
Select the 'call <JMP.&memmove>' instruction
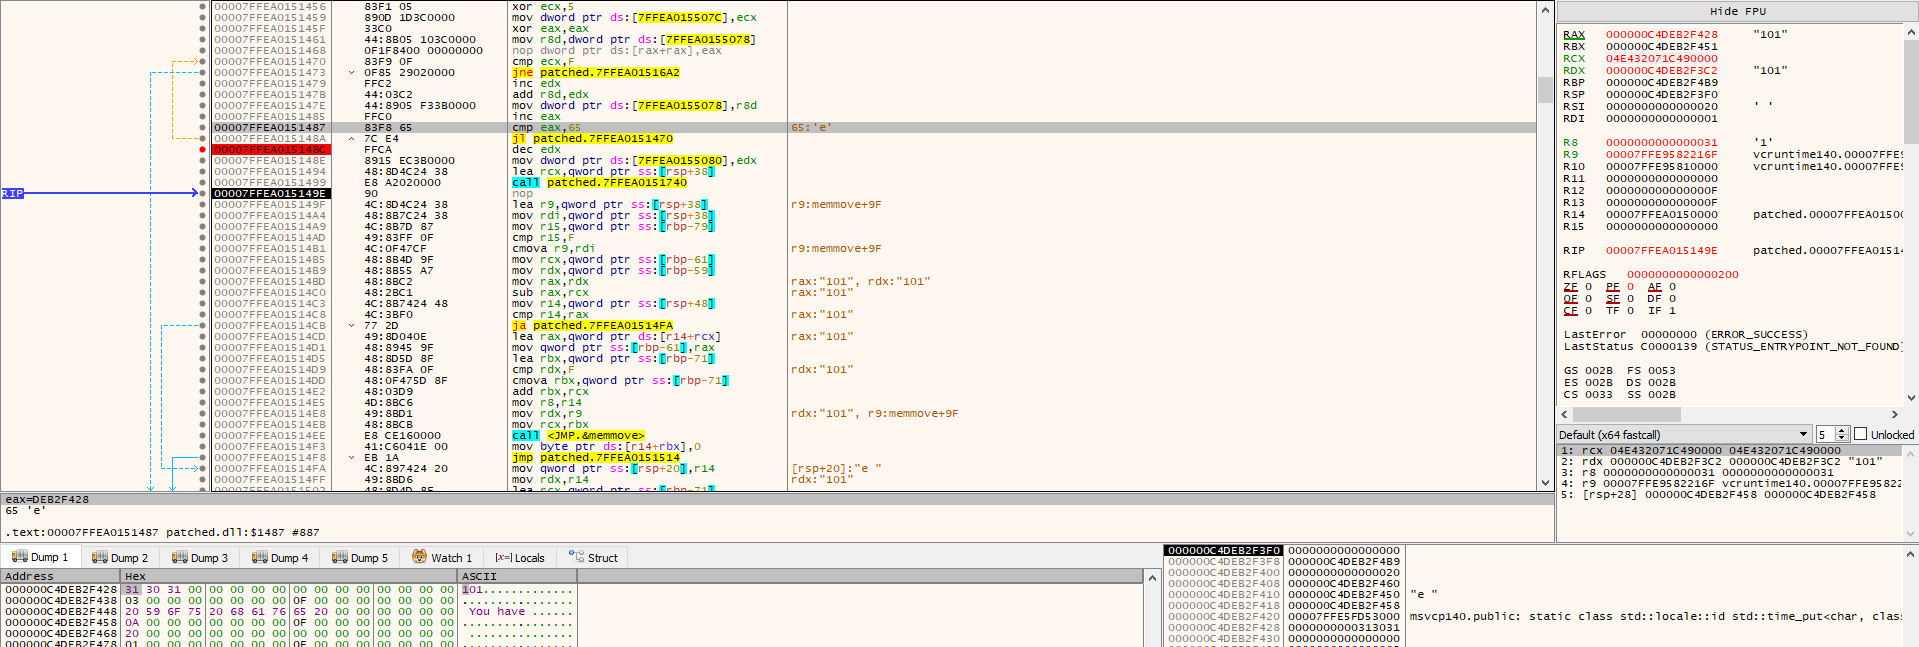578,436
